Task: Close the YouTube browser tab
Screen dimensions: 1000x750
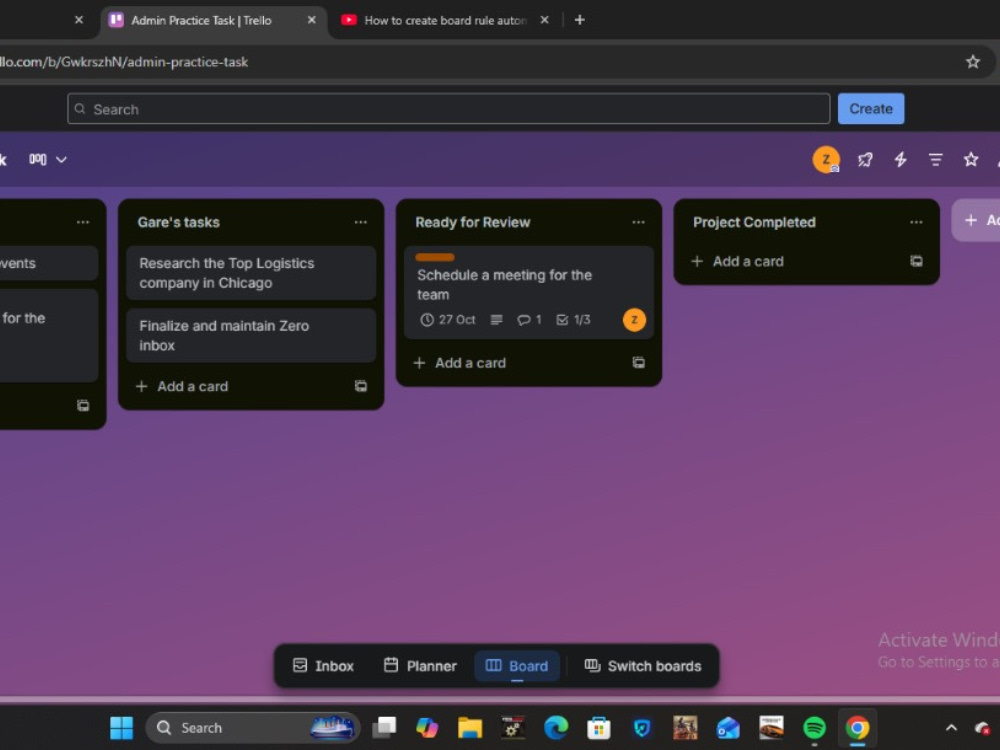Action: click(x=544, y=20)
